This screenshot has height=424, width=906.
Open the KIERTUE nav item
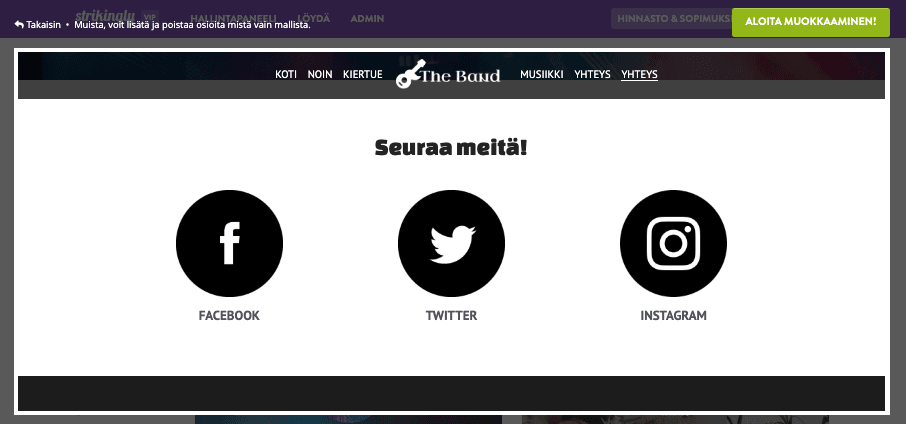point(362,75)
